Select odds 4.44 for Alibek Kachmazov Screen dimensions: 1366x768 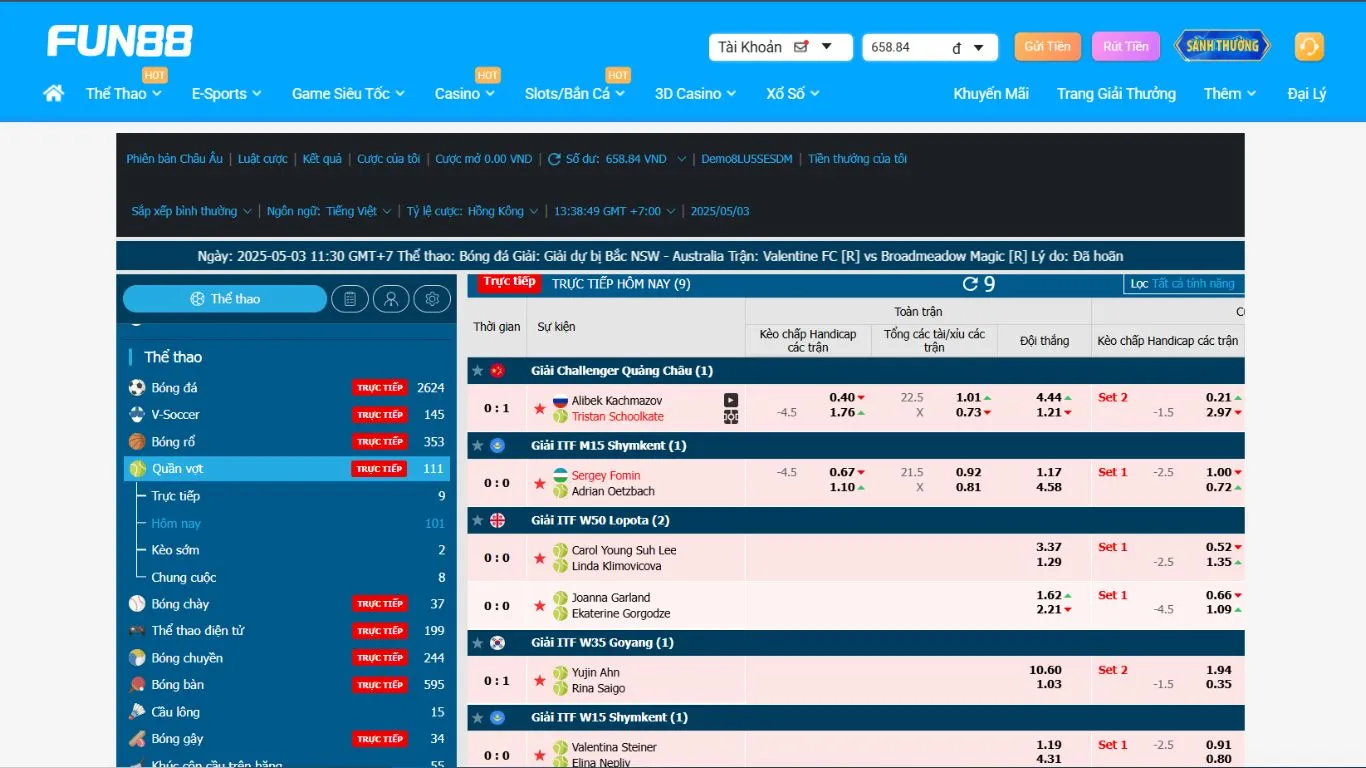coord(1049,397)
